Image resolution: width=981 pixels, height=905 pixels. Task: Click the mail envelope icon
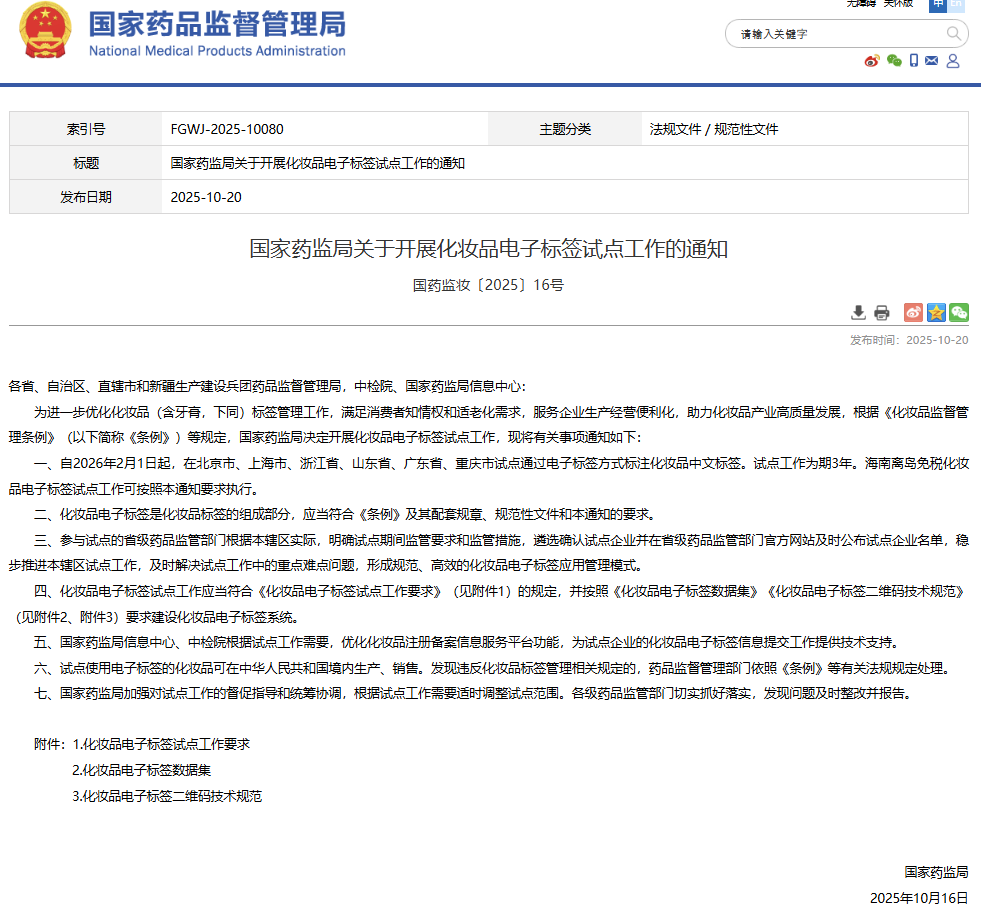932,61
